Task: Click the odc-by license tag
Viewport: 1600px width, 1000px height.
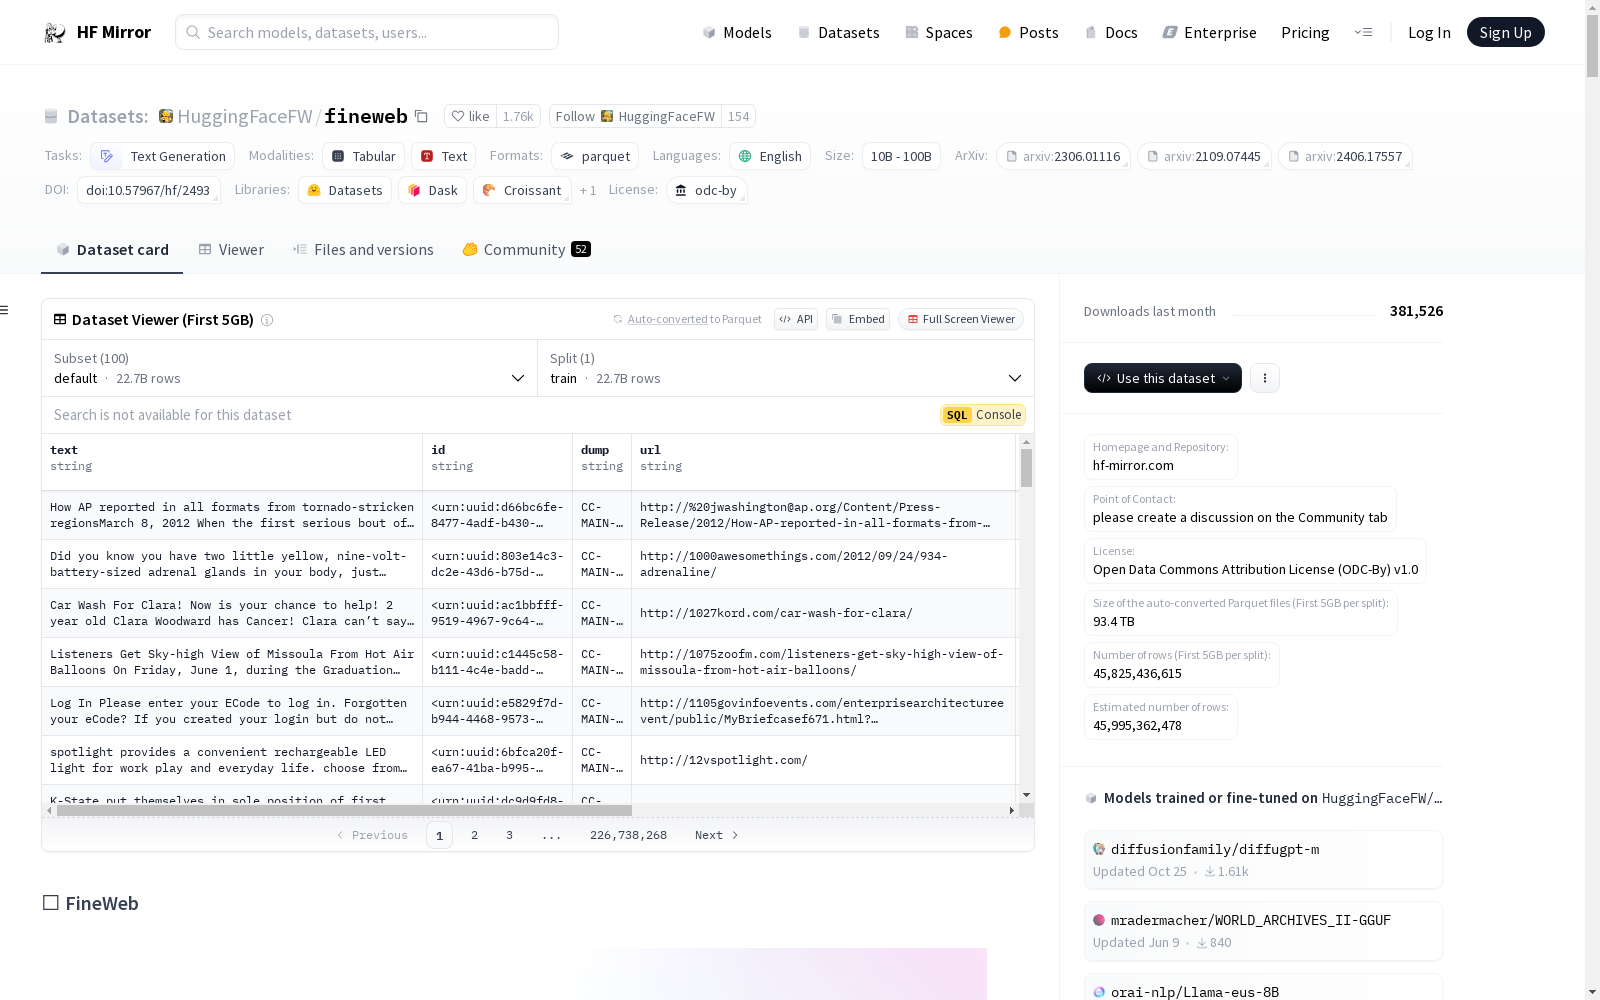Action: (x=706, y=191)
